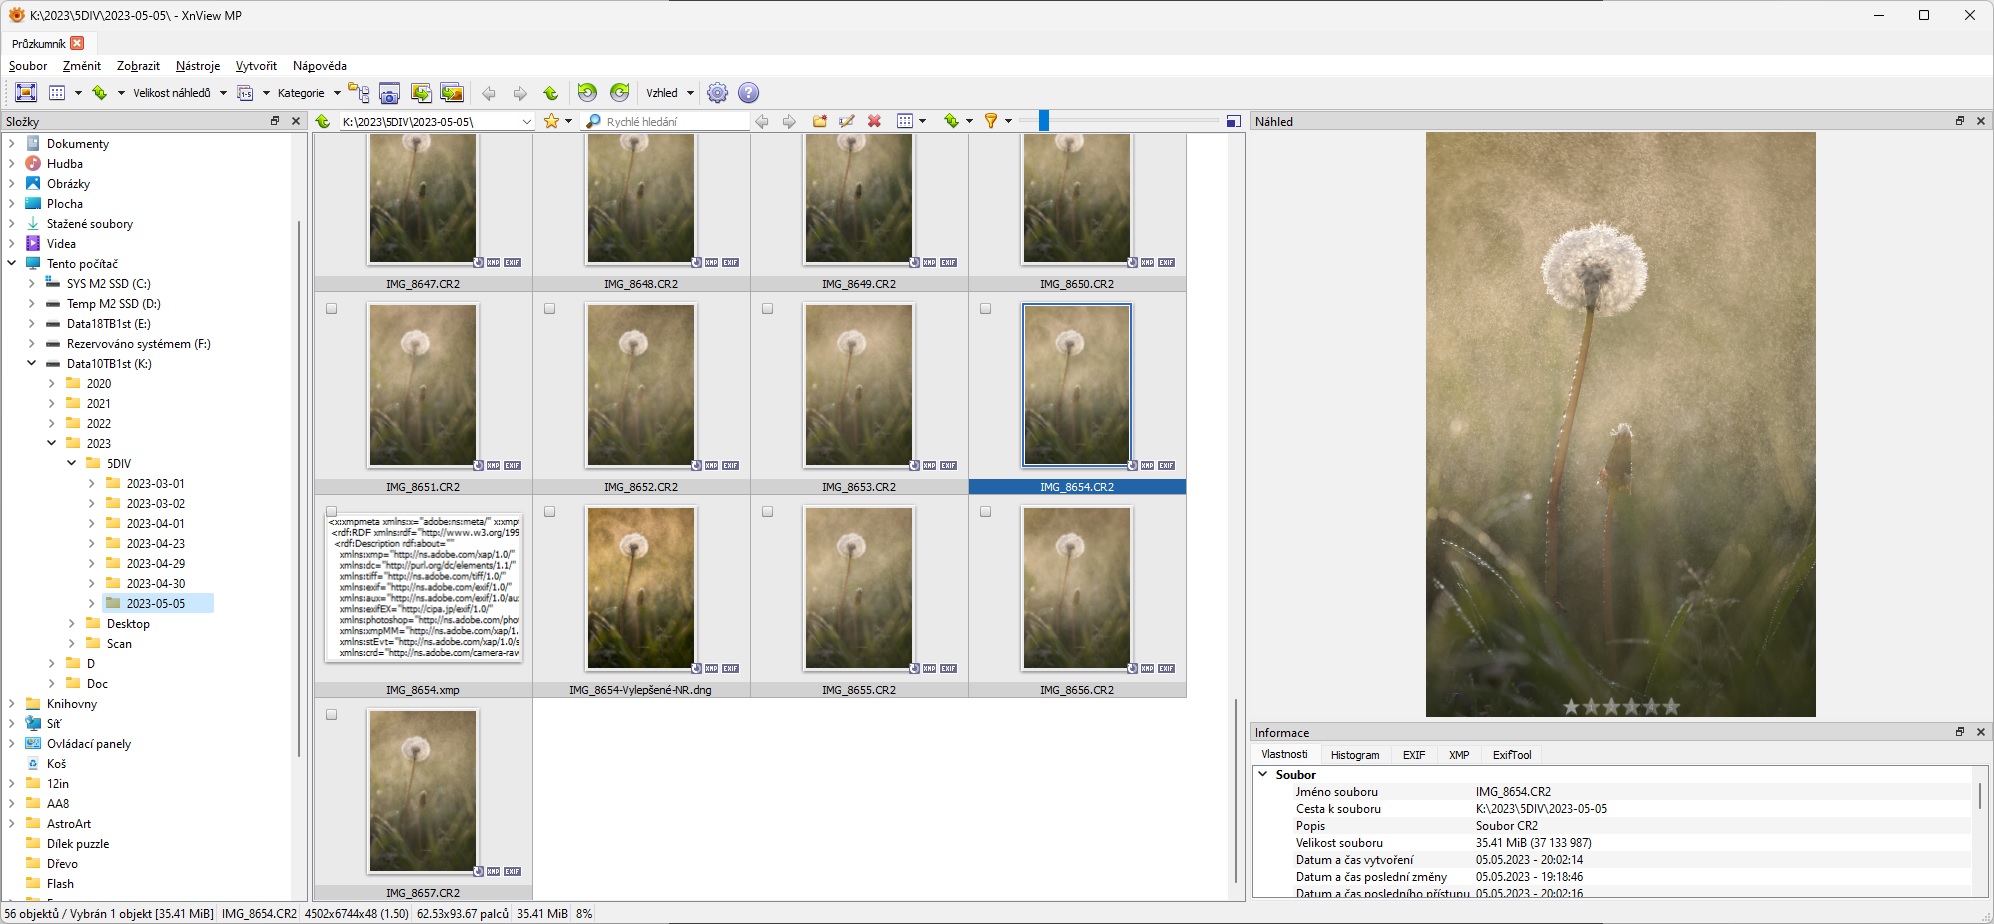
Task: Tick the checkbox for IMG_8655.CR2
Action: (x=768, y=512)
